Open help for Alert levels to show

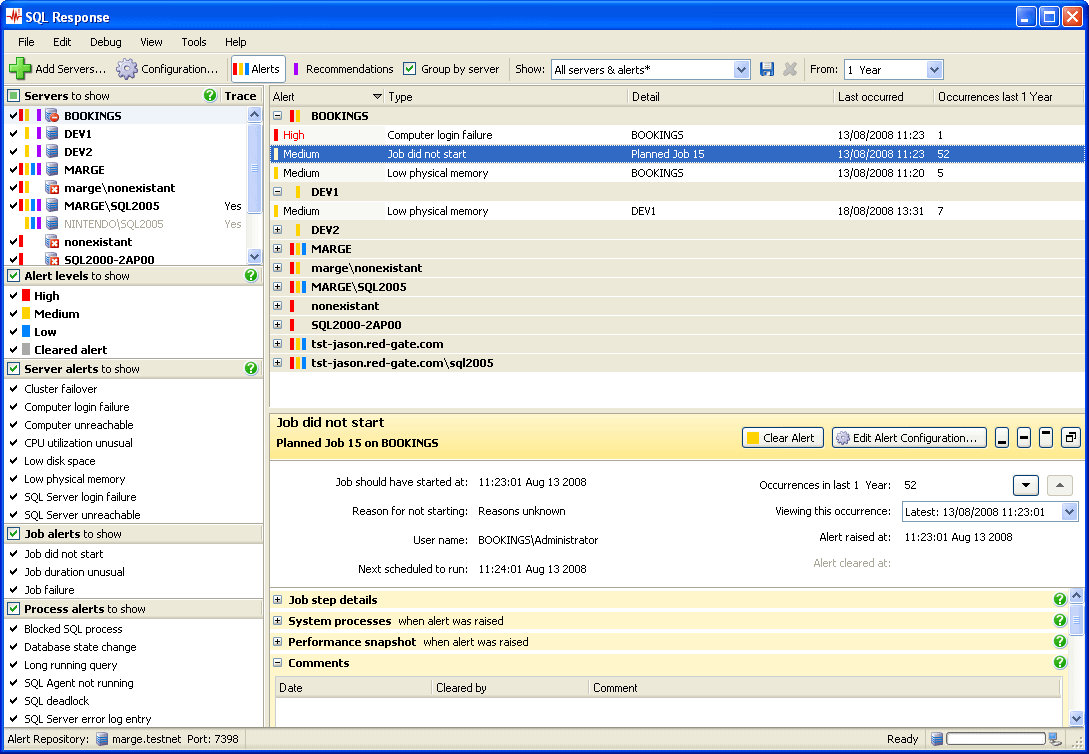[x=251, y=276]
